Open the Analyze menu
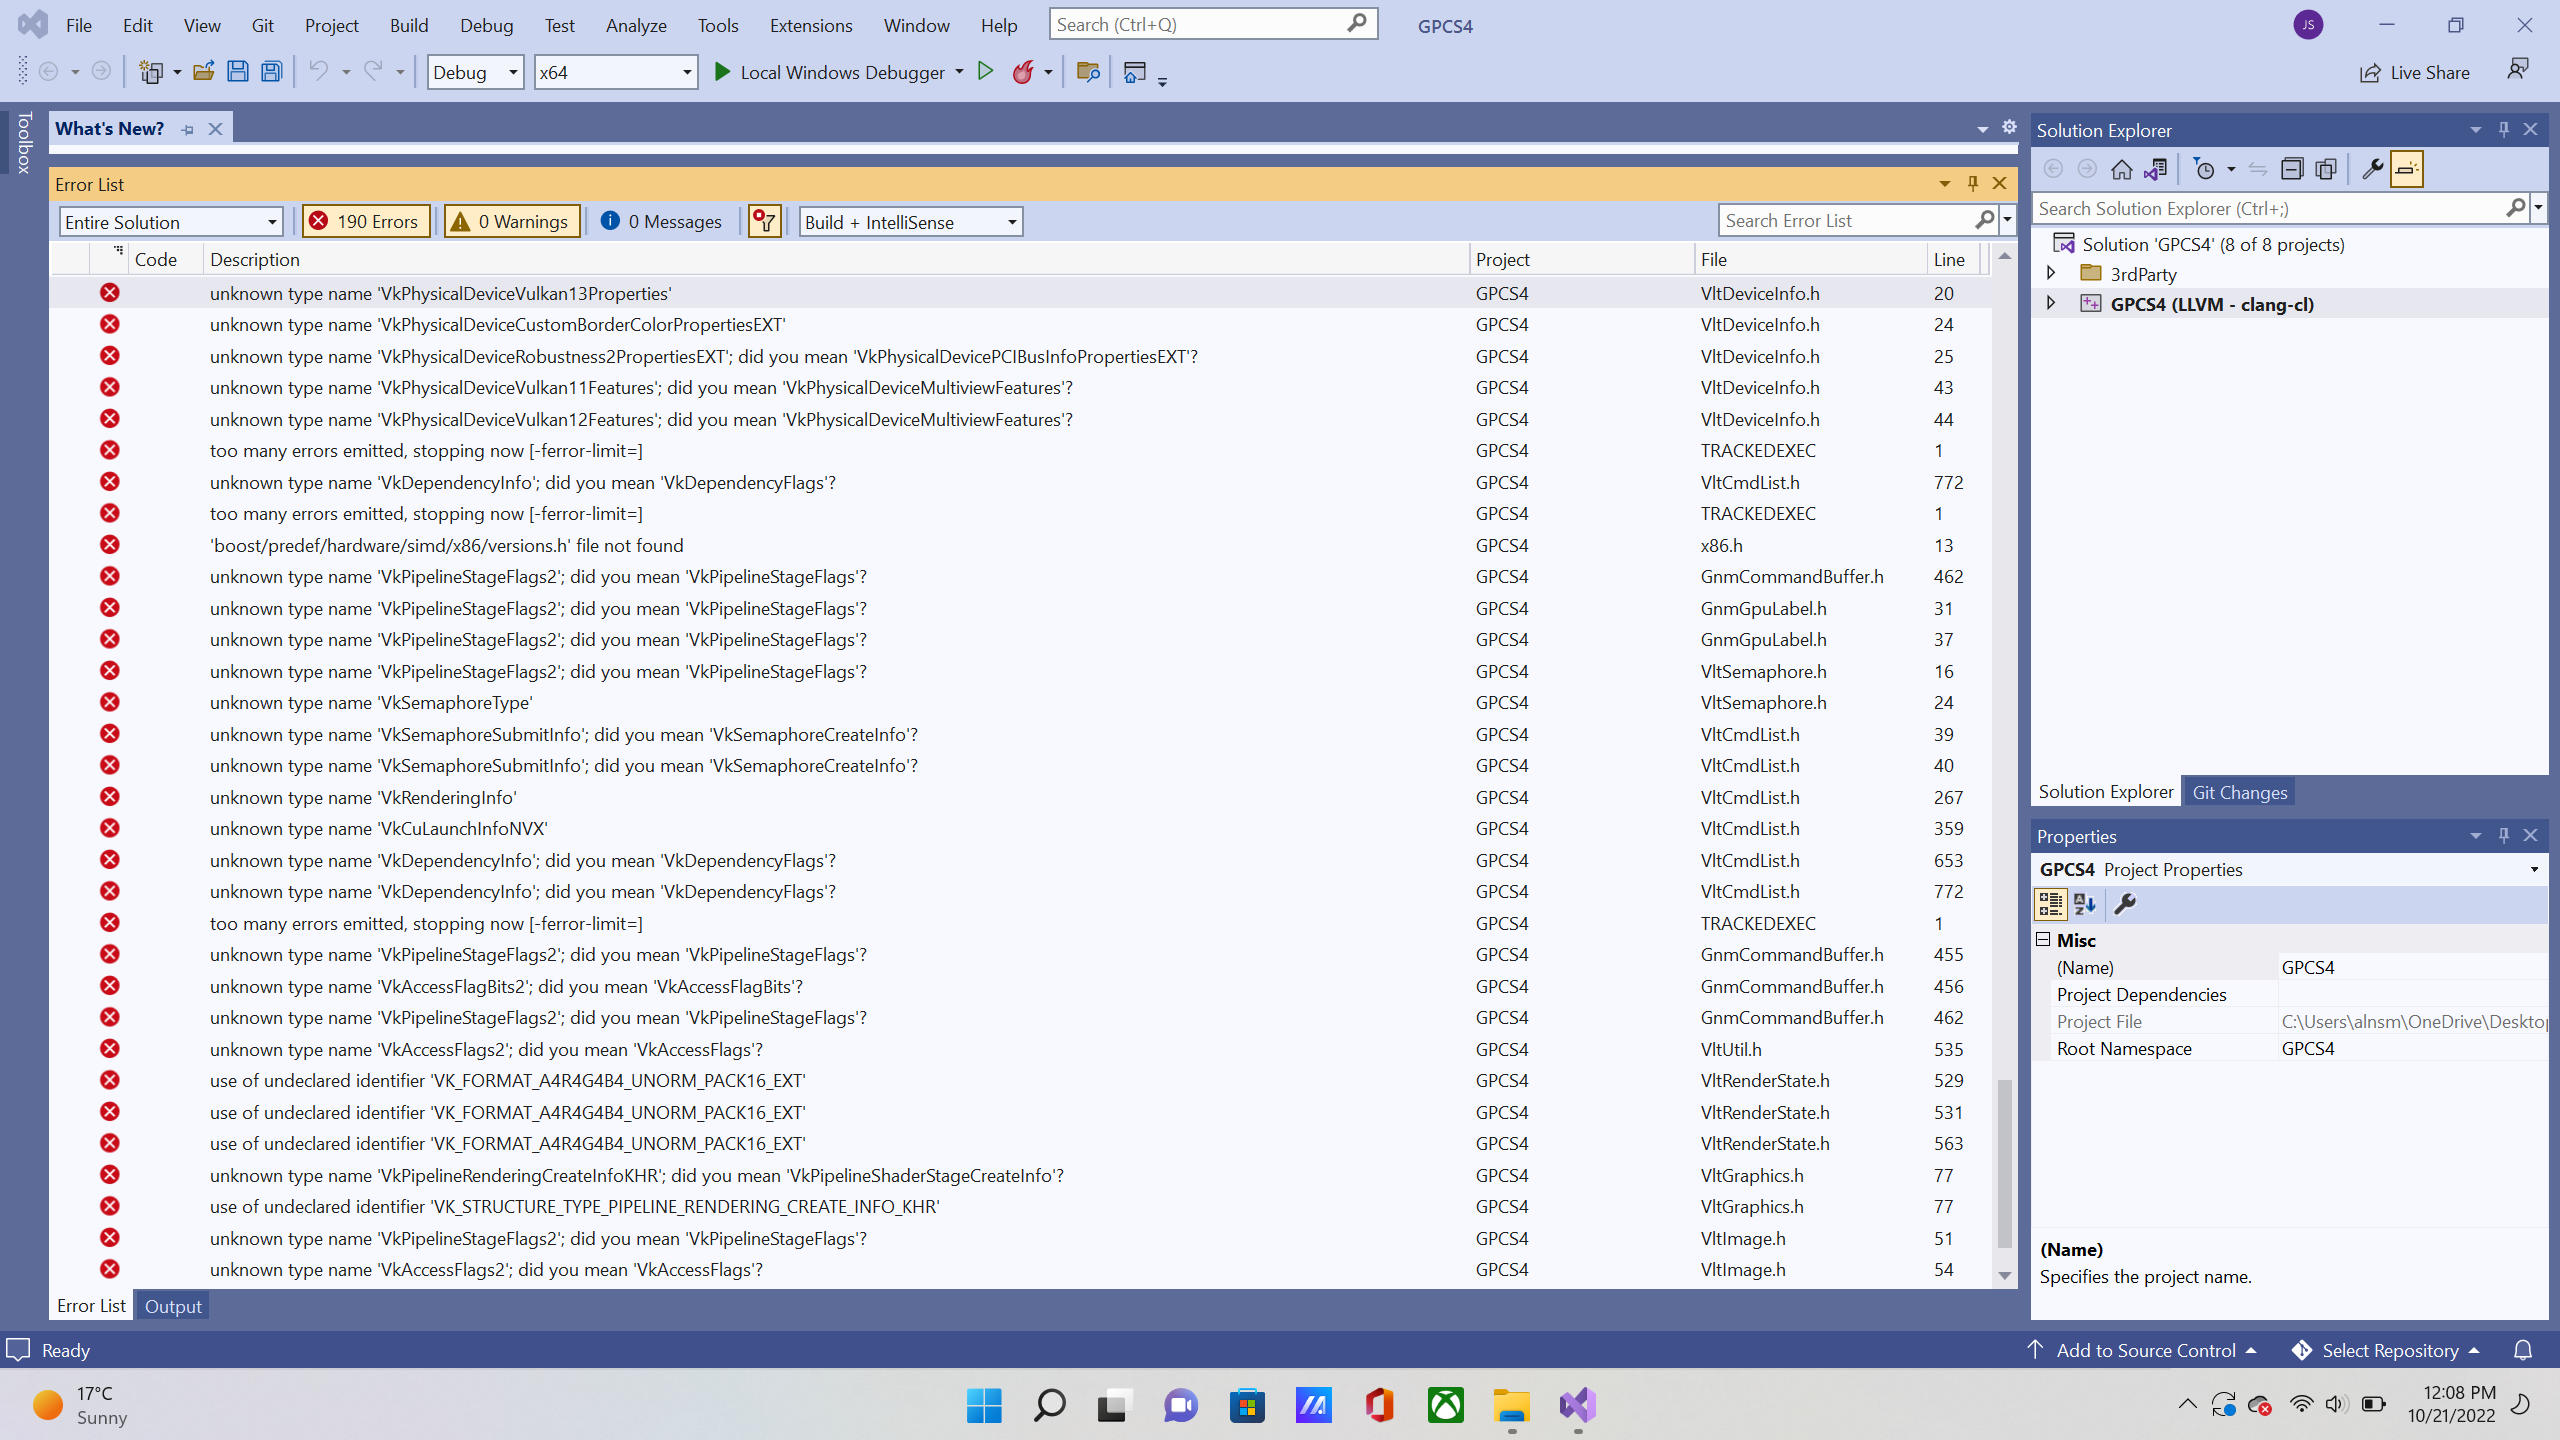 point(635,25)
